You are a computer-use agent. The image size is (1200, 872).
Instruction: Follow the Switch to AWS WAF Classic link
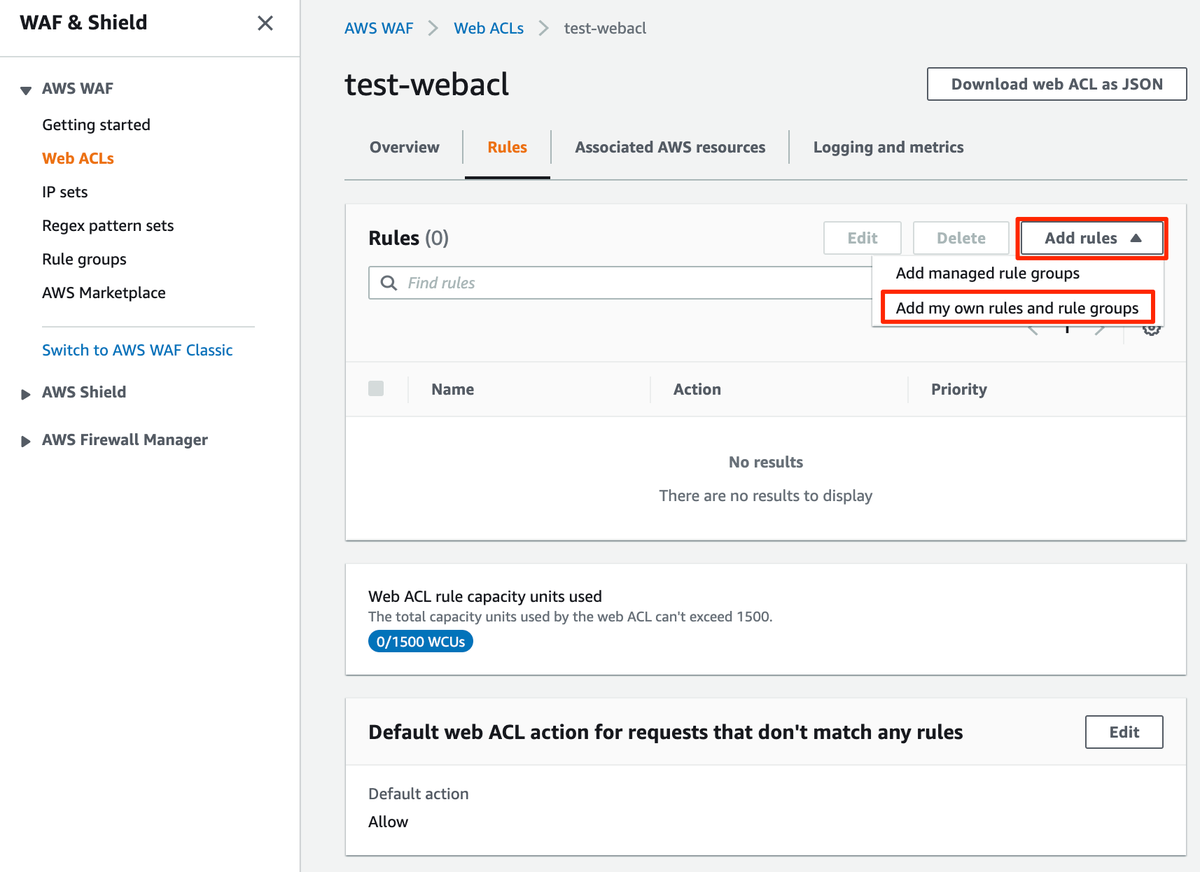[x=137, y=350]
